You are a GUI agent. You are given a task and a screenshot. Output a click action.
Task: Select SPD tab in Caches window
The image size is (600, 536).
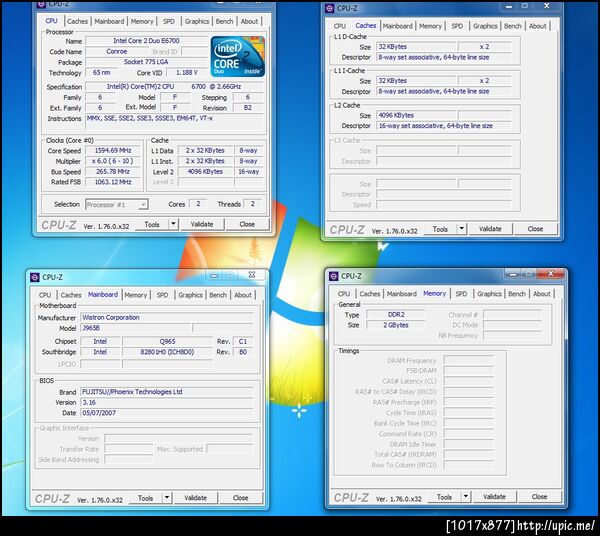457,26
